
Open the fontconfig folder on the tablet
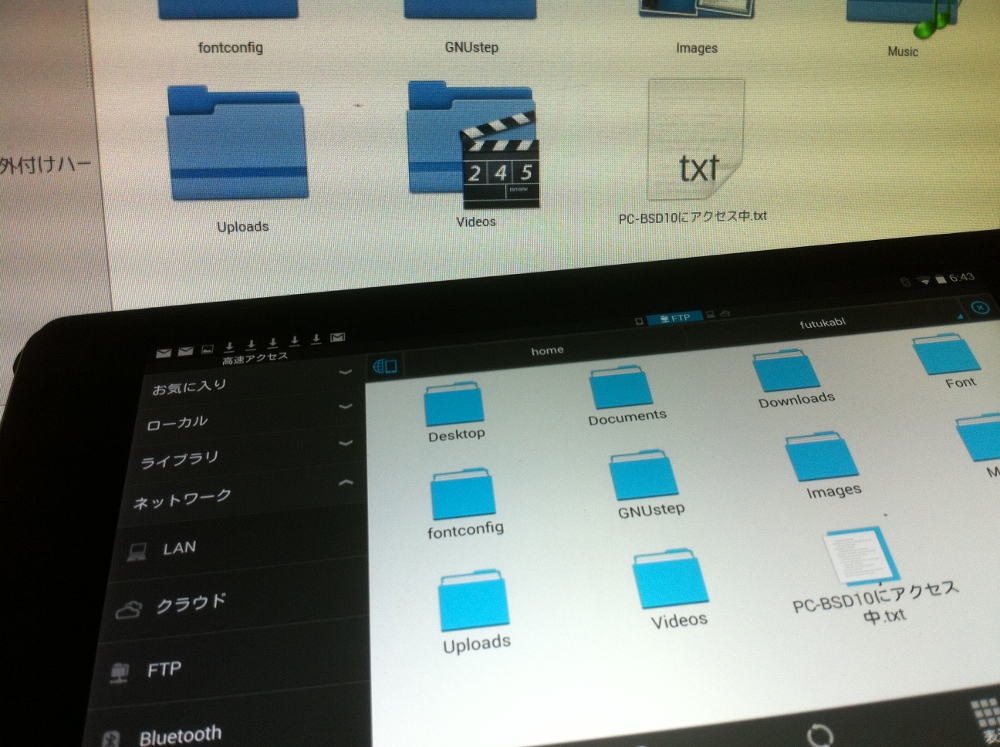click(x=462, y=494)
